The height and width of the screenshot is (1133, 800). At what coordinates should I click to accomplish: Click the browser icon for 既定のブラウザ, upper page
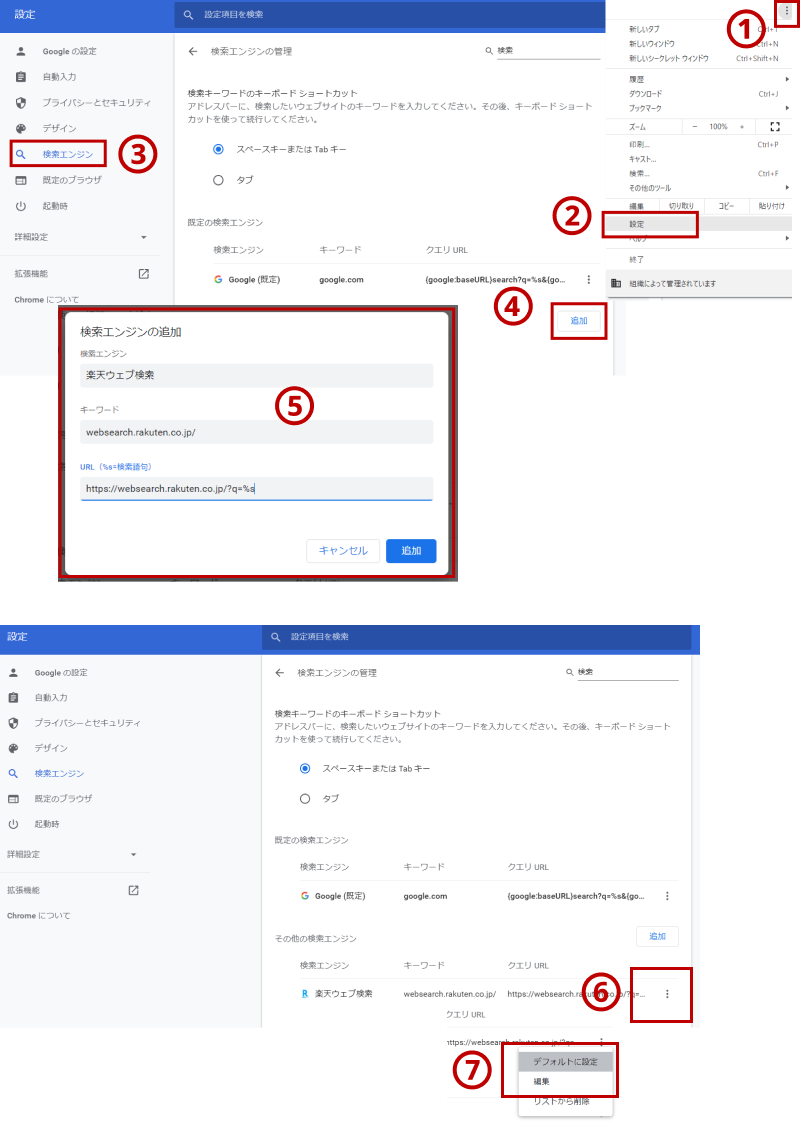pos(21,180)
